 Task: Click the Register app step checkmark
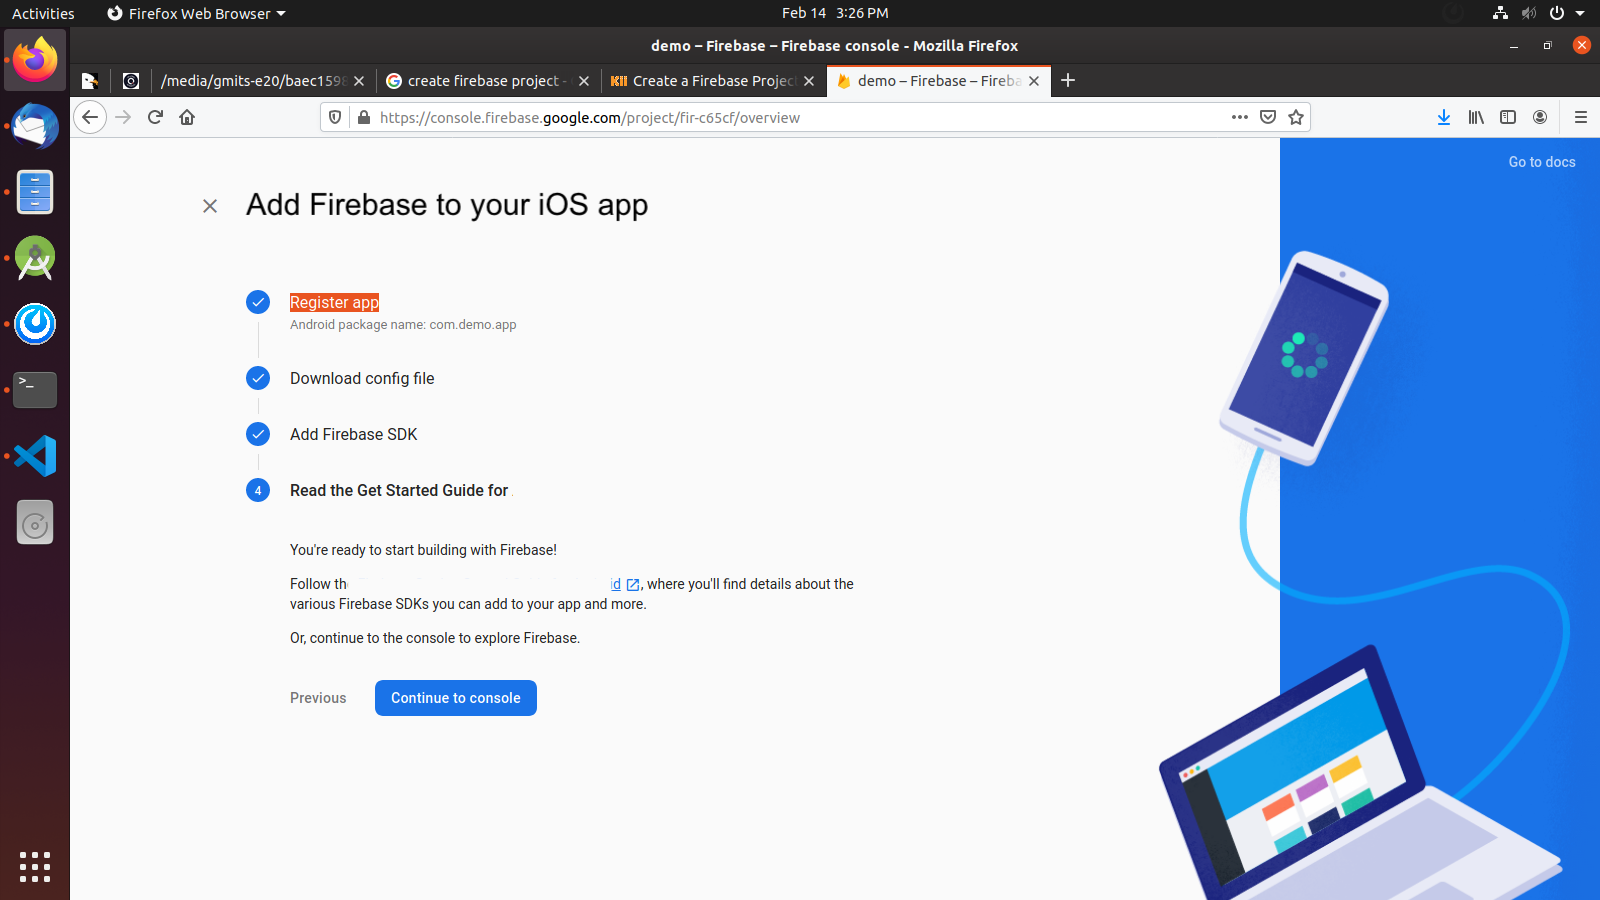(258, 302)
